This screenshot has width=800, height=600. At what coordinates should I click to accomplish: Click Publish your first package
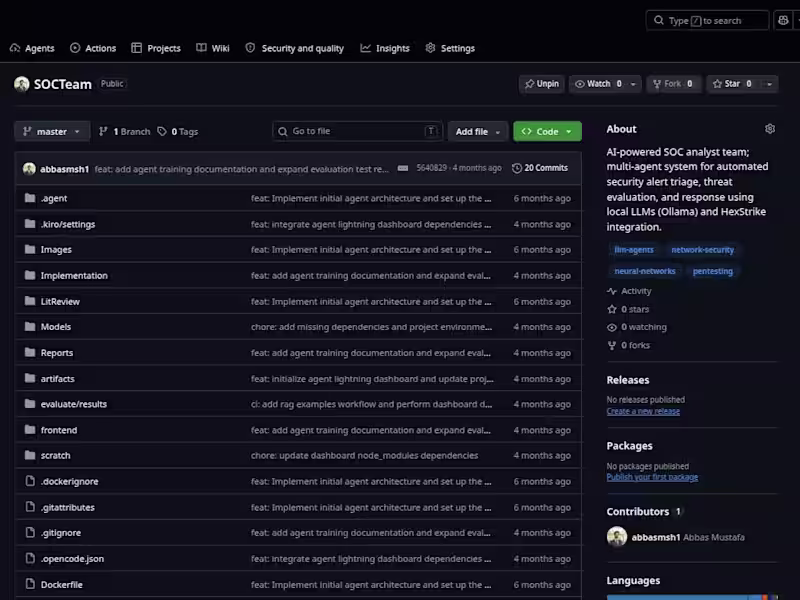(x=652, y=477)
